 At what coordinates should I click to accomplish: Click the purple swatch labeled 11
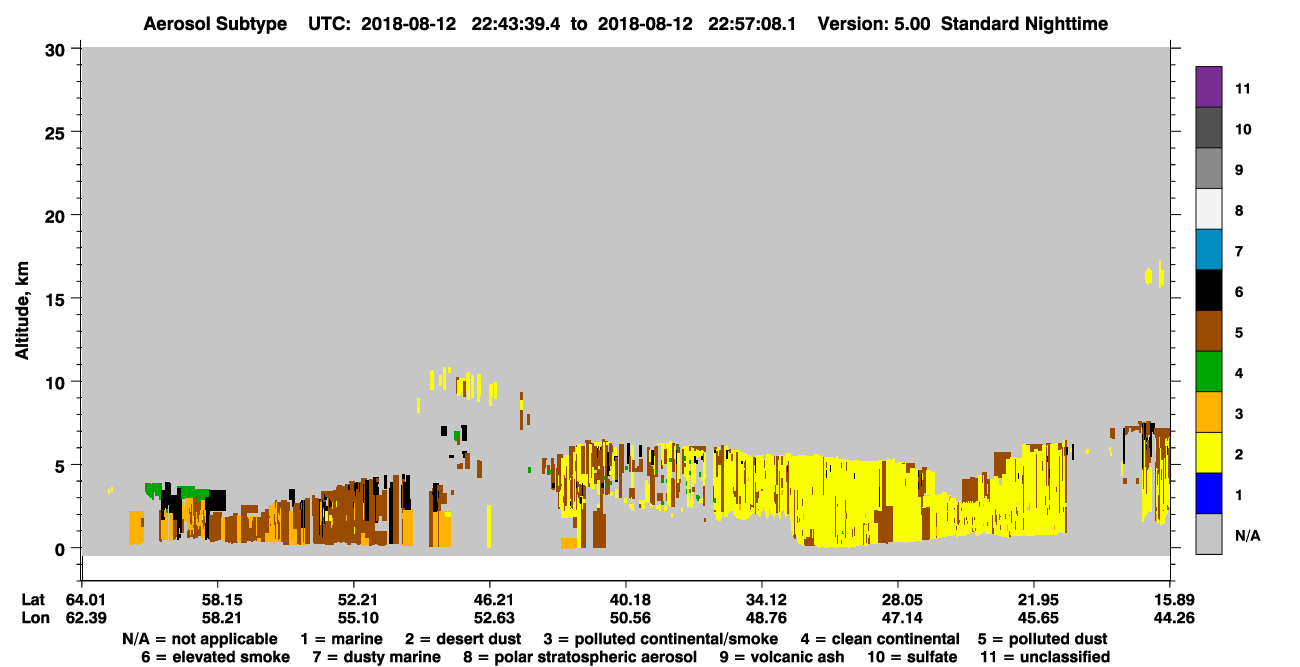point(1209,86)
